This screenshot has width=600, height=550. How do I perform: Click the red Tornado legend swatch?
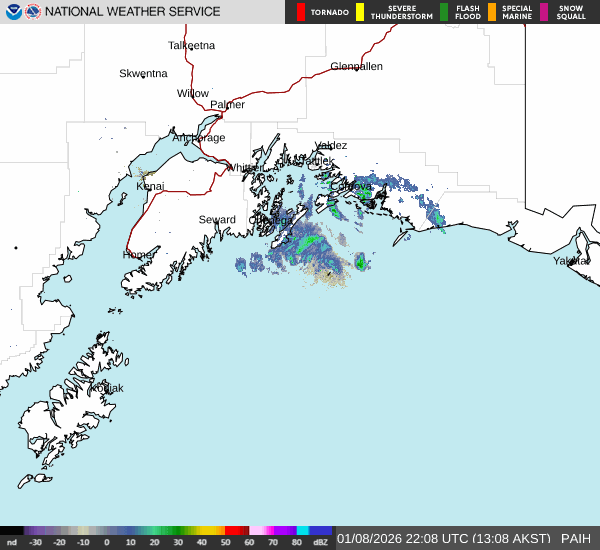(x=300, y=12)
